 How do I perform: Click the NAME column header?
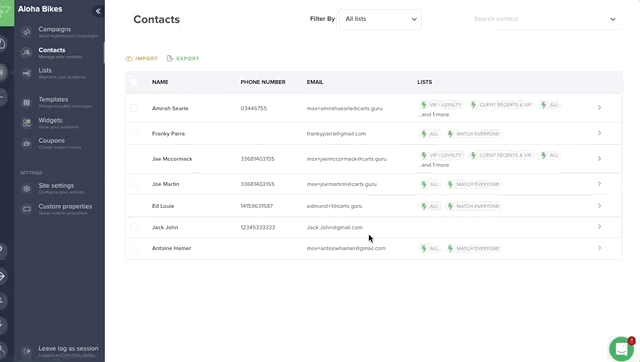(x=160, y=82)
